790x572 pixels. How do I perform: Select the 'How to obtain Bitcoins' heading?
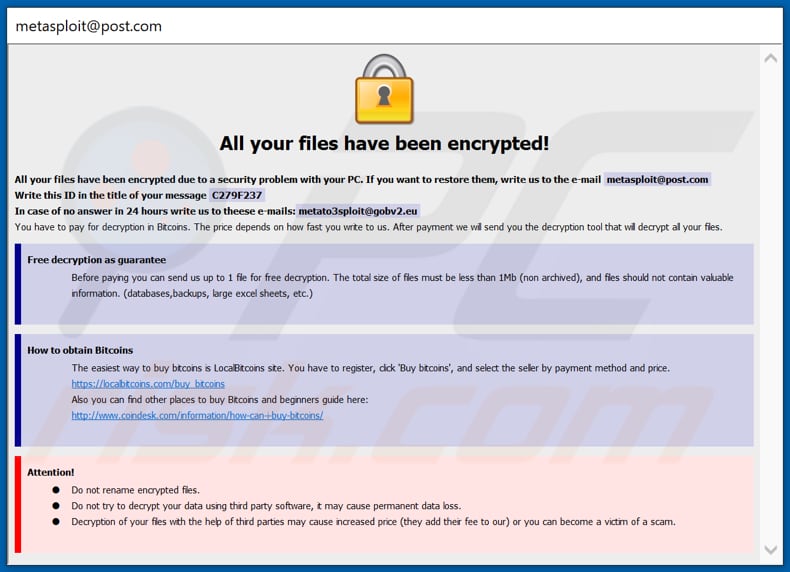click(80, 350)
